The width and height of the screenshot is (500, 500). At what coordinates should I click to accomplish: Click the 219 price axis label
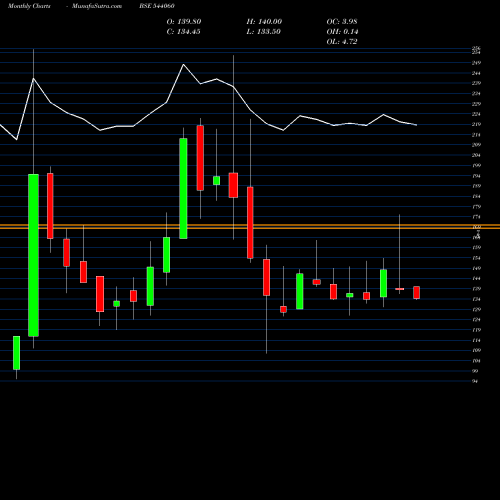pyautogui.click(x=476, y=124)
